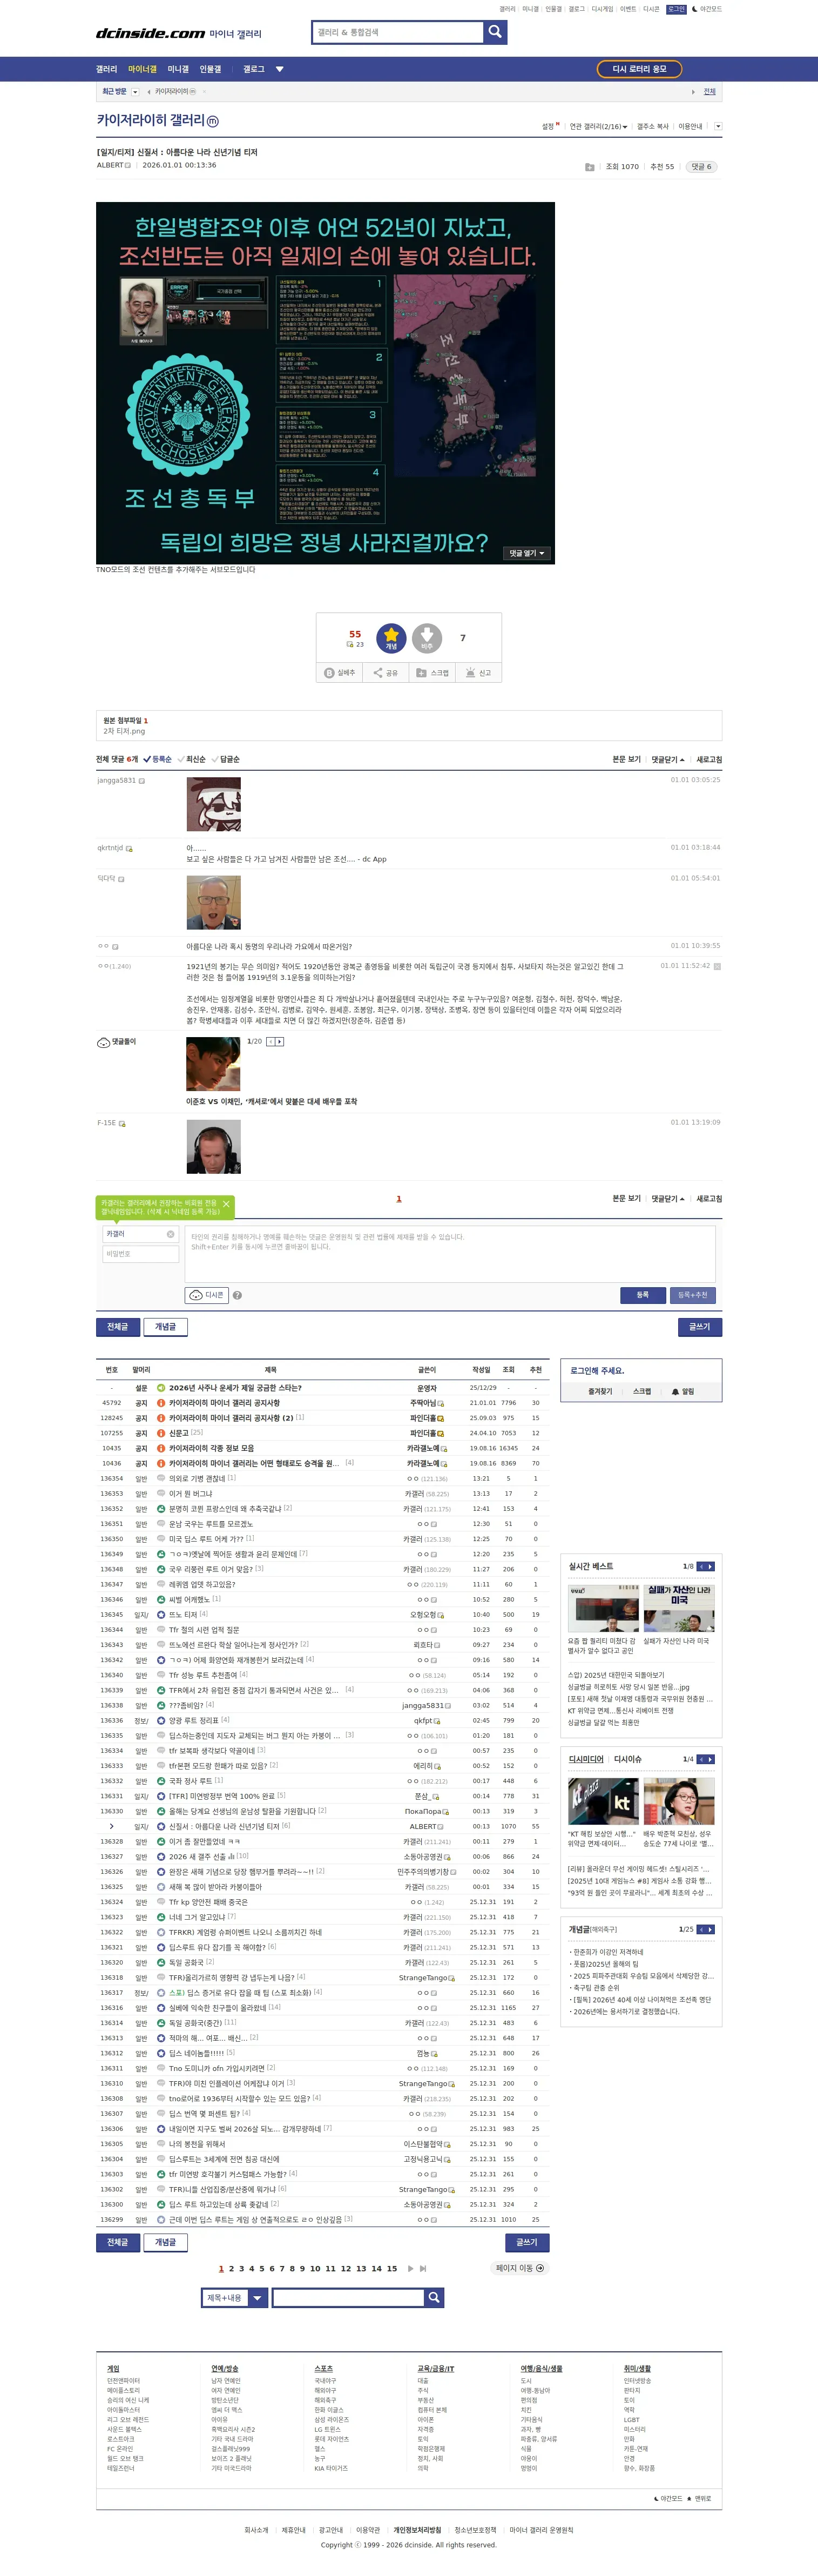The width and height of the screenshot is (818, 2576).
Task: Click the comment text area
Action: pos(450,1254)
